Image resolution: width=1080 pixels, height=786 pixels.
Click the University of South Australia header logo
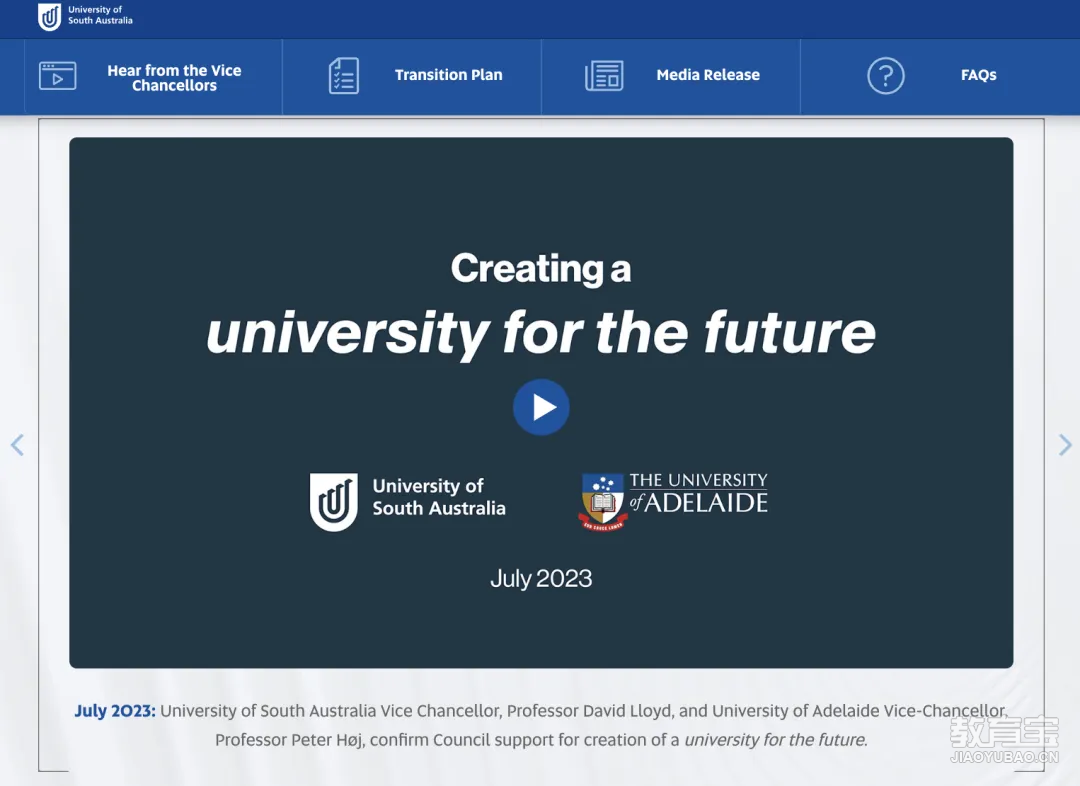(x=85, y=16)
